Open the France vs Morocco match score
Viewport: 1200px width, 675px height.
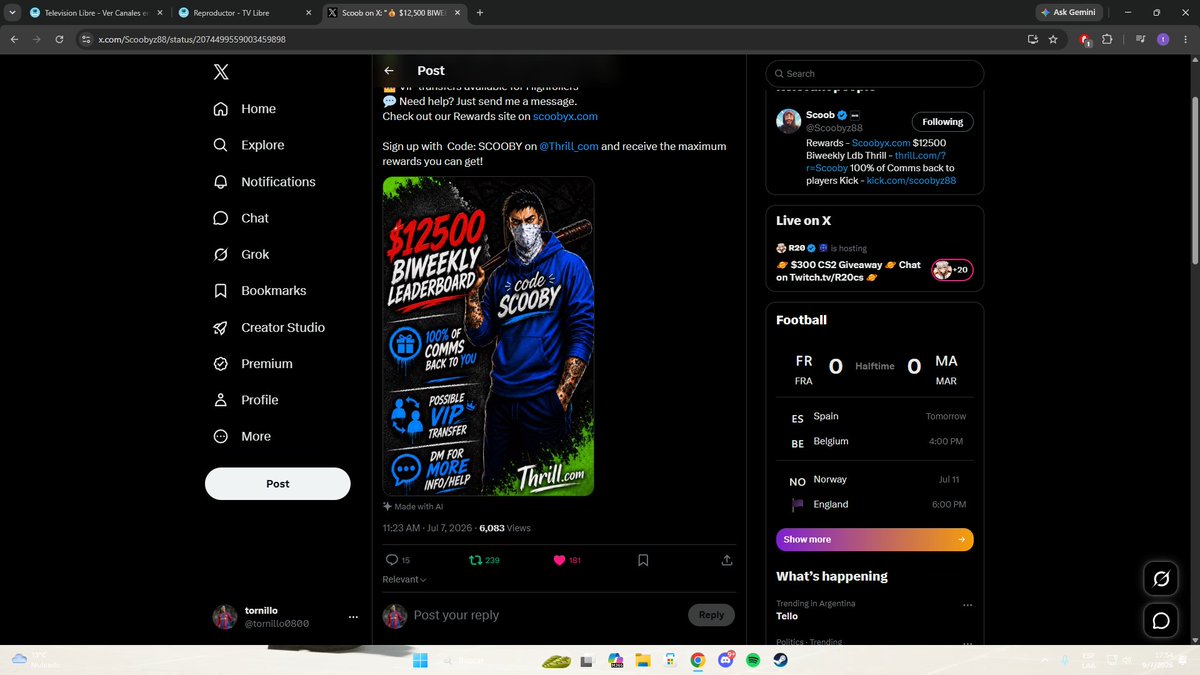tap(875, 367)
